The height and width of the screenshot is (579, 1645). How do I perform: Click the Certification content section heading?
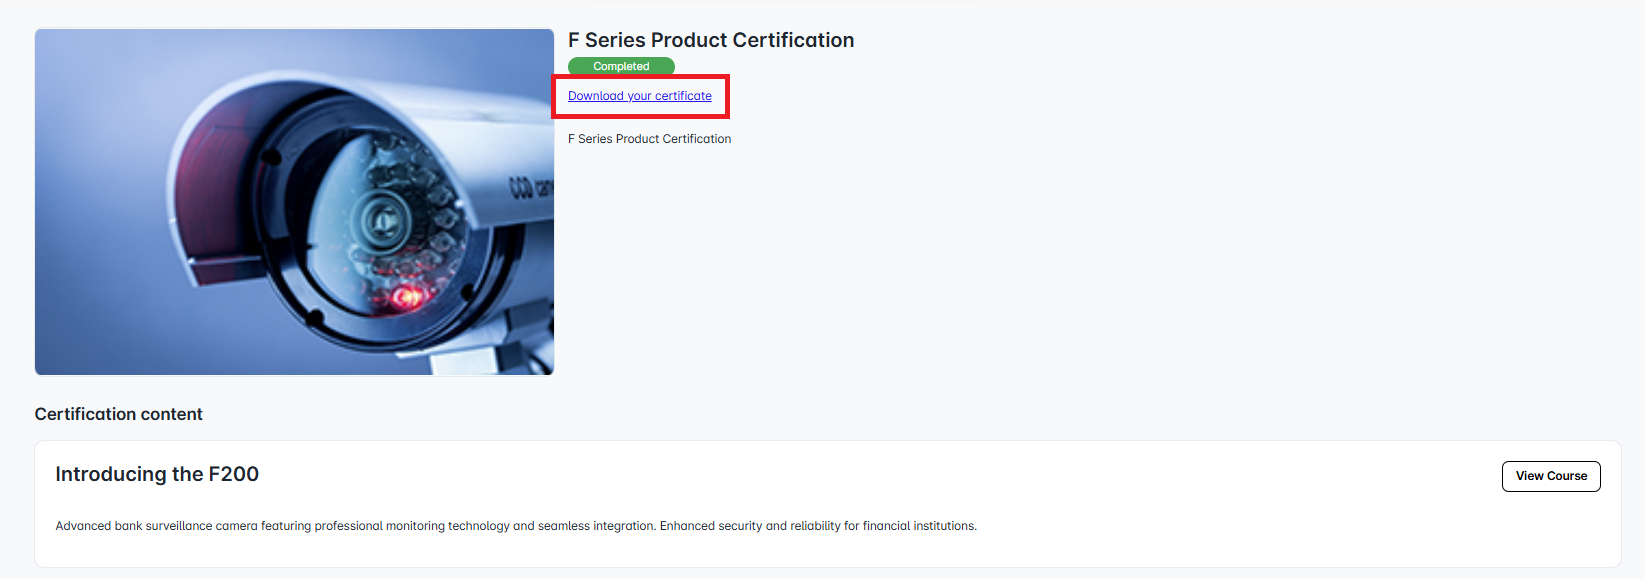pos(118,414)
